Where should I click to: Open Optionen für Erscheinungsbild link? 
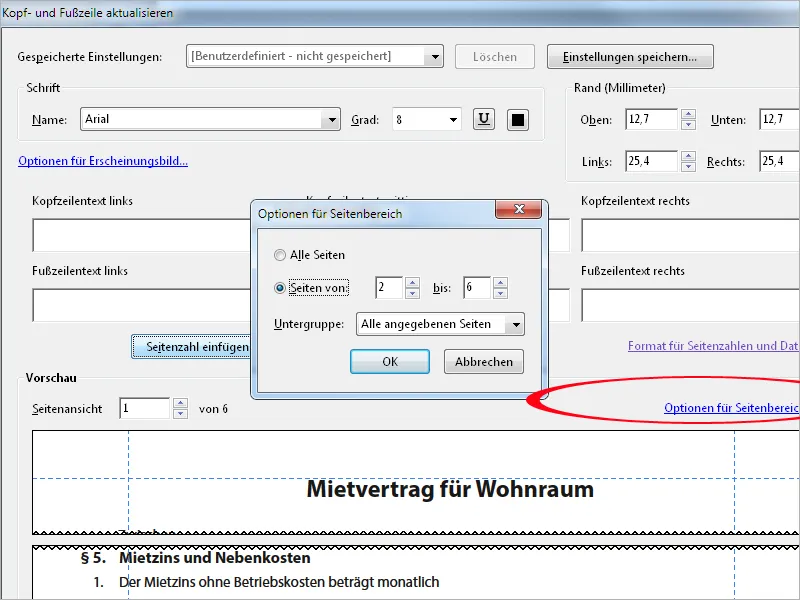(103, 161)
